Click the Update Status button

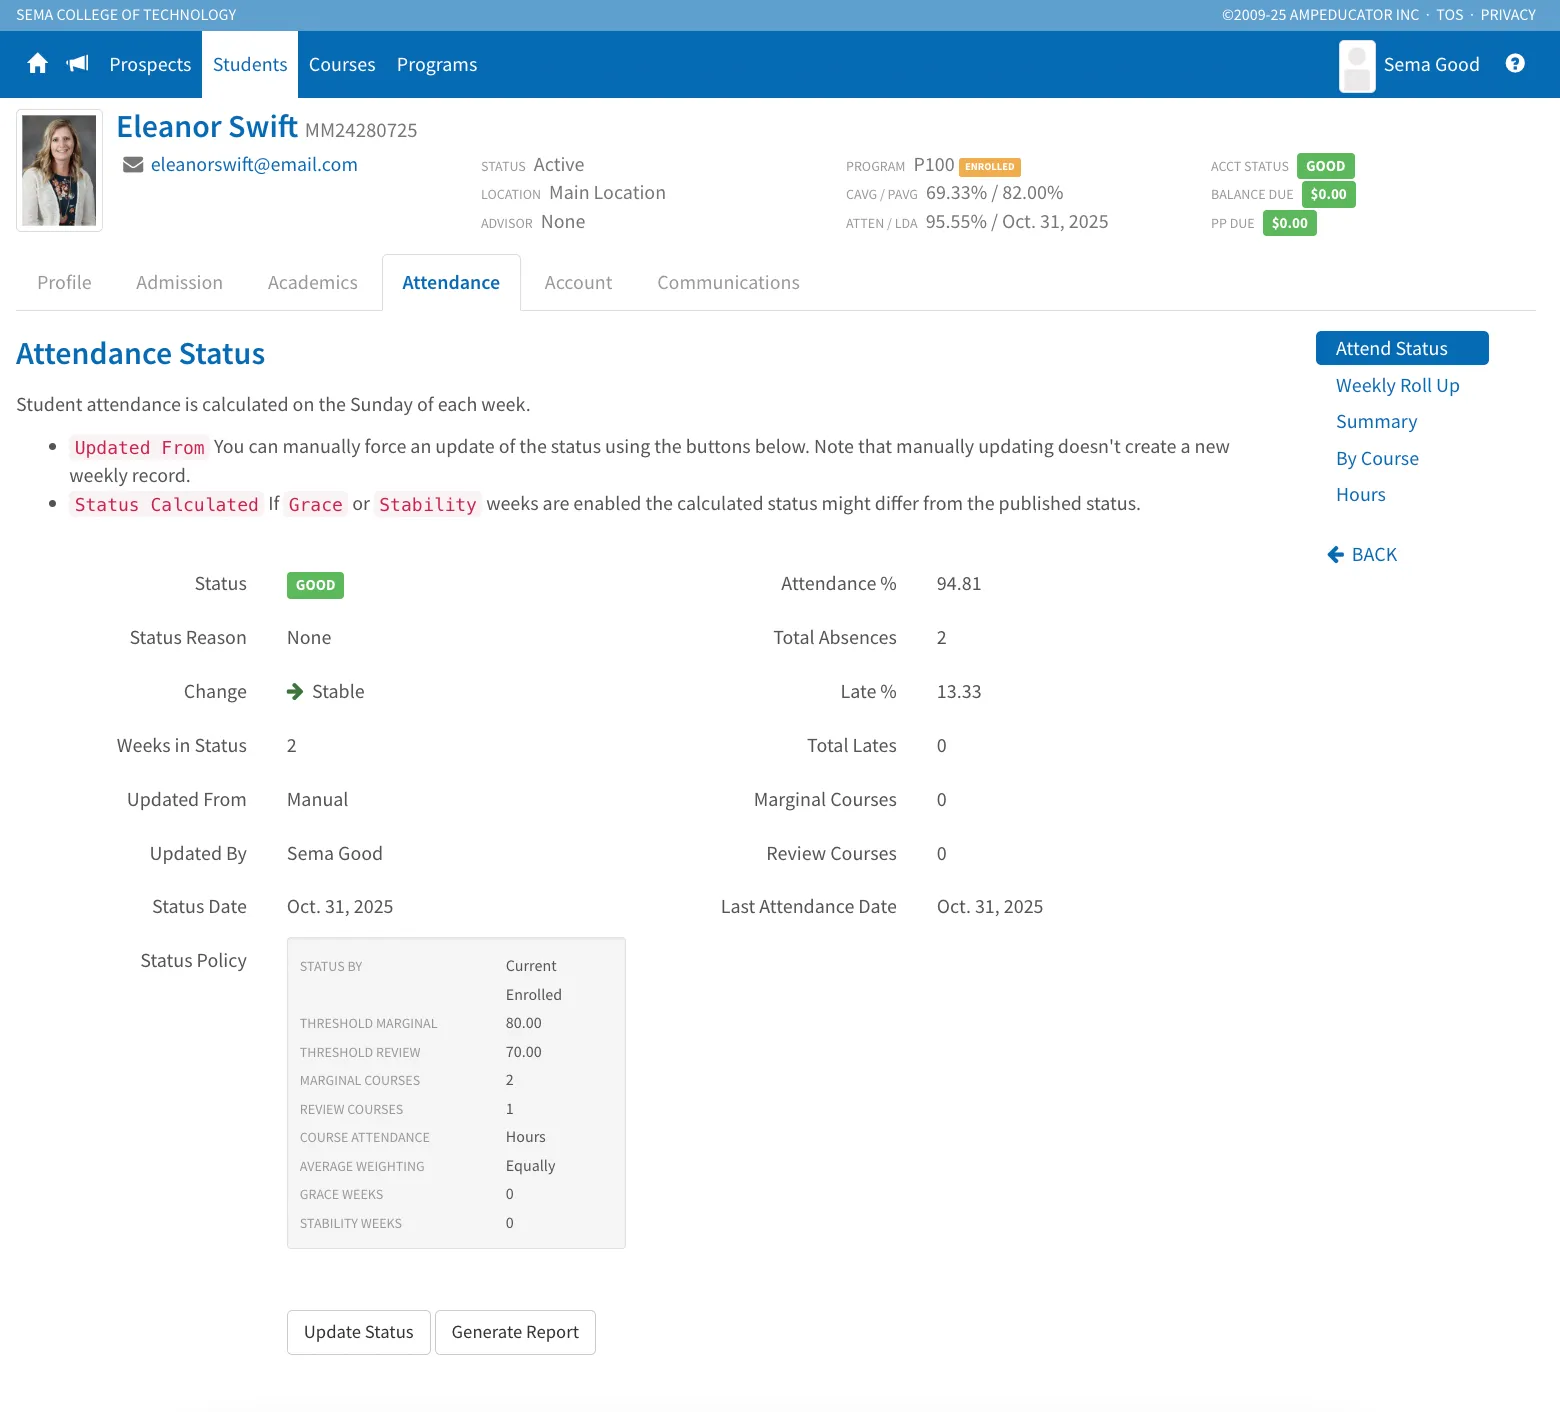pos(359,1332)
